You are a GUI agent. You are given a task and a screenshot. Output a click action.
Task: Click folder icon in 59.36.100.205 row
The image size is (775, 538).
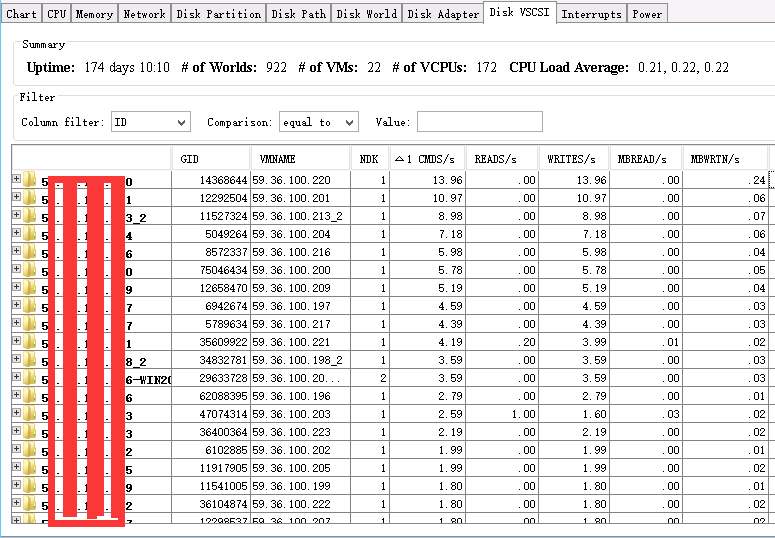(x=30, y=466)
